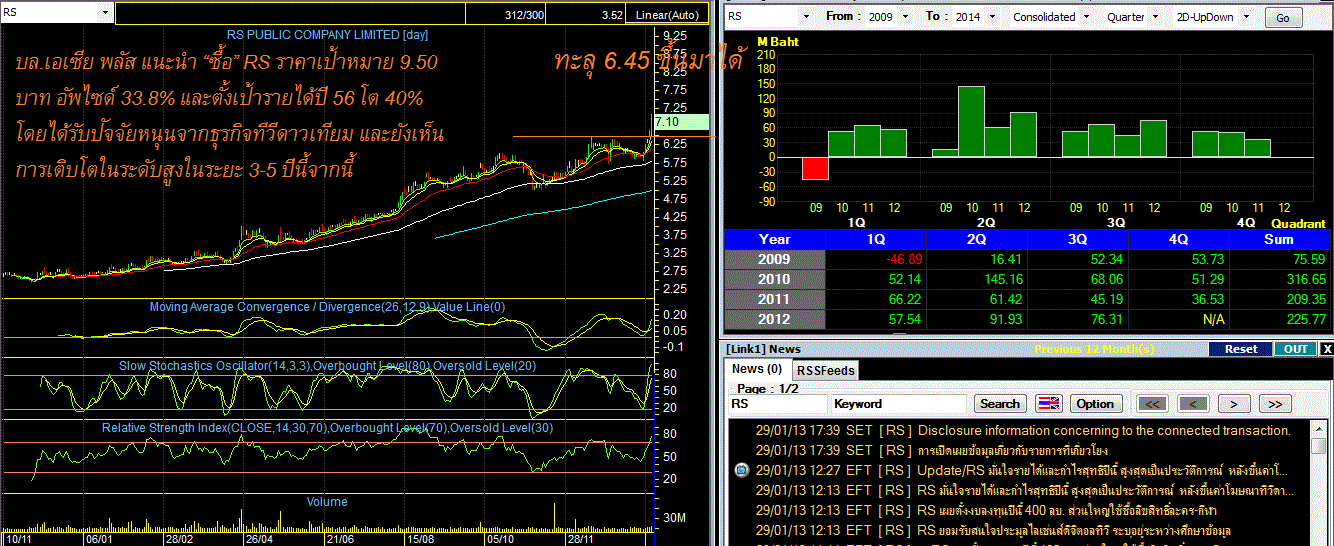The image size is (1334, 546).
Task: Open the Disclosure information news headline
Action: (x=1104, y=430)
